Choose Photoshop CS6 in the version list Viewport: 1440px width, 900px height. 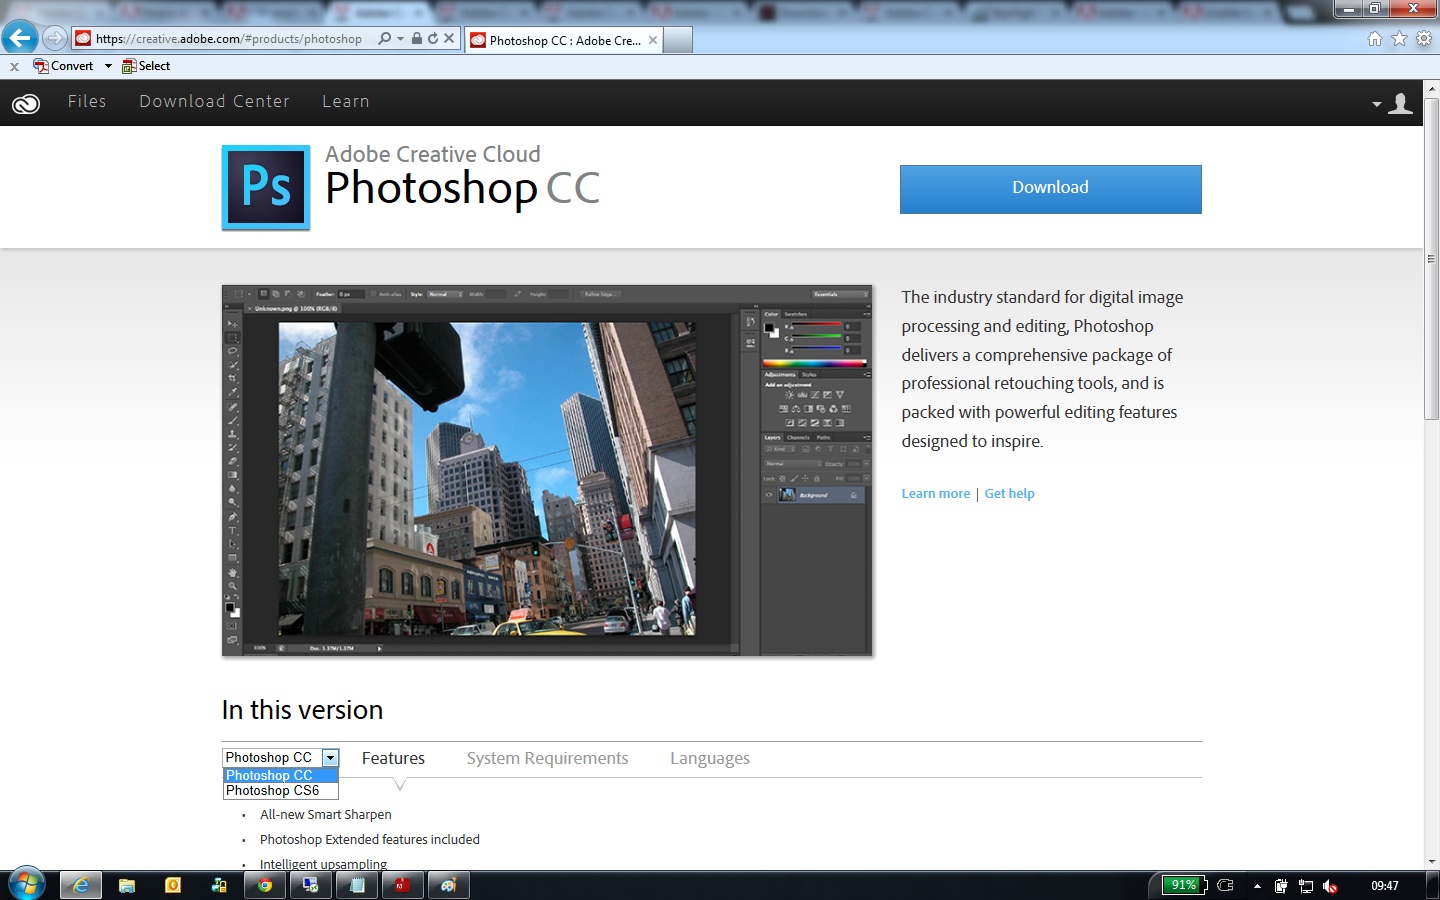[x=280, y=790]
